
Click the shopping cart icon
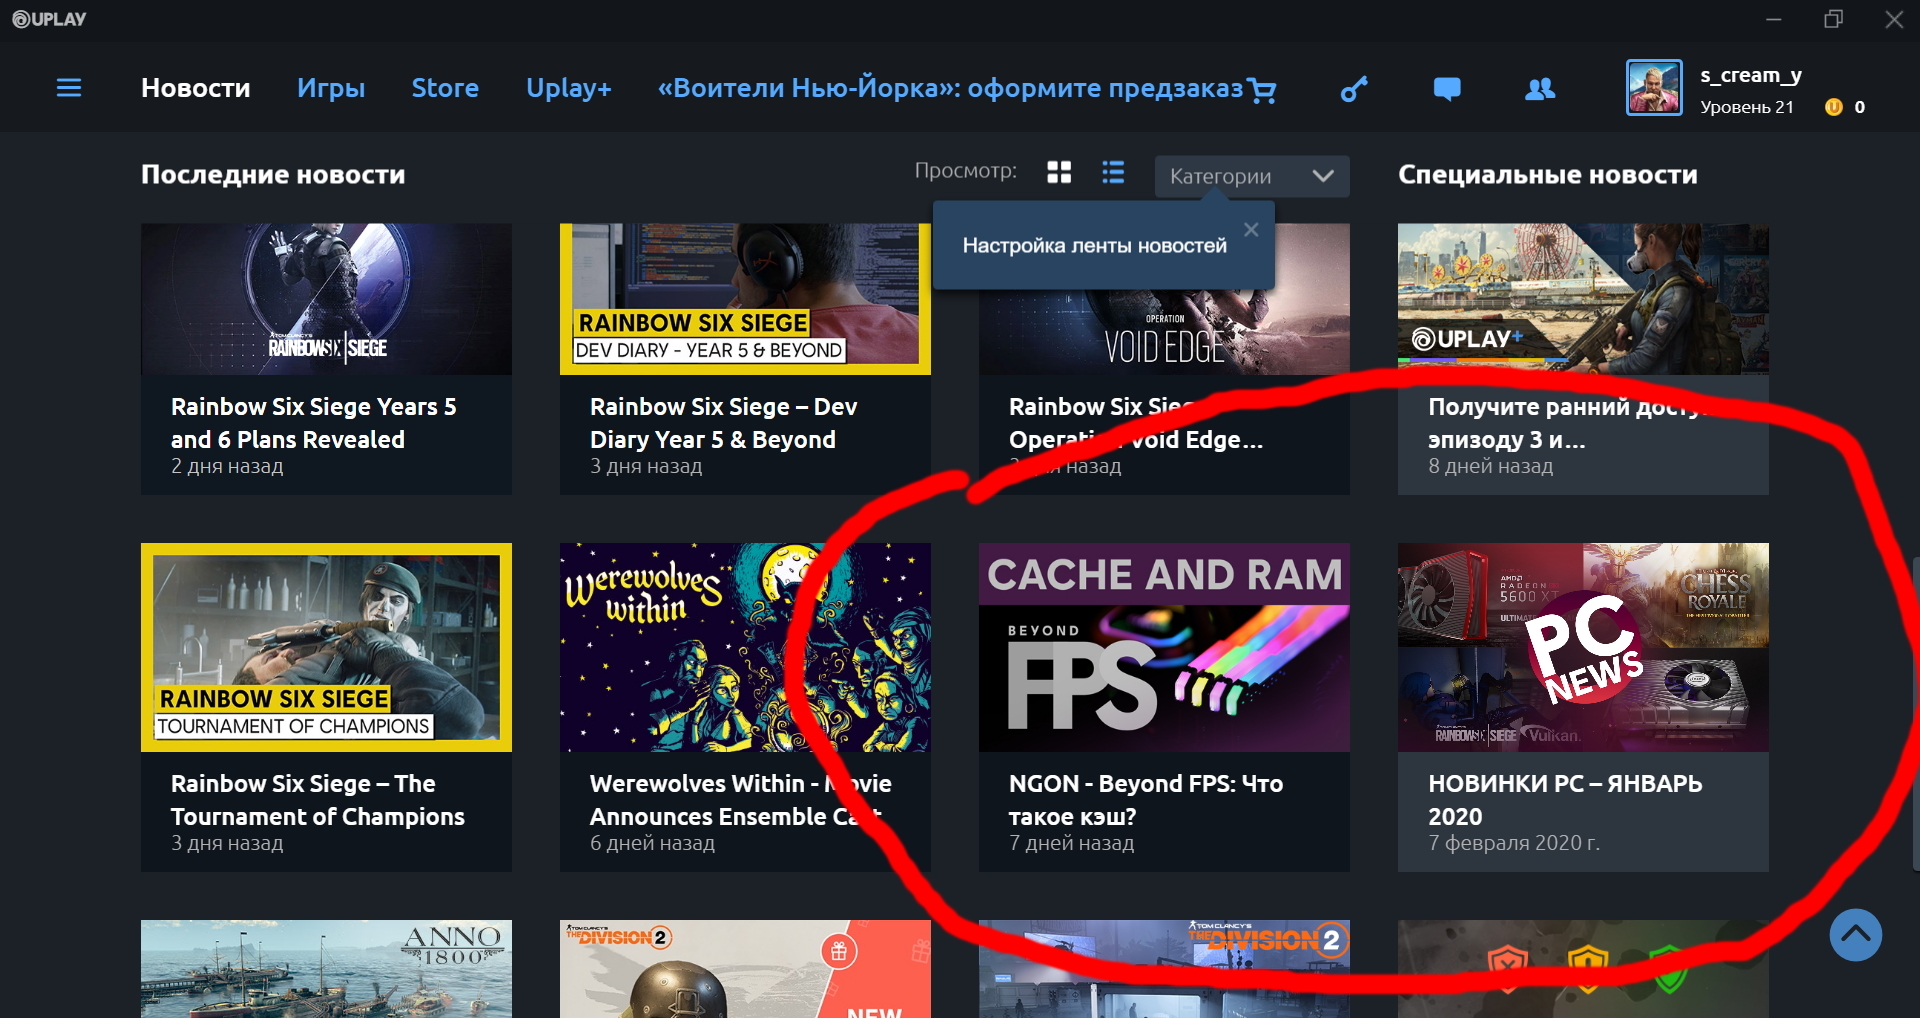coord(1263,91)
